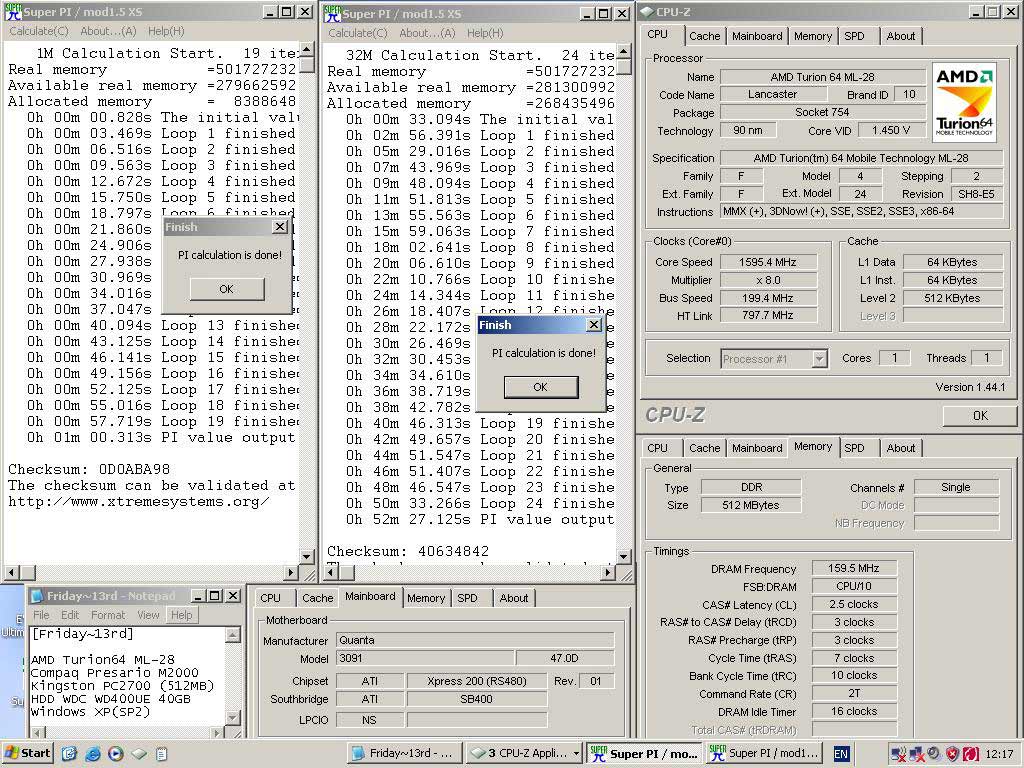The width and height of the screenshot is (1024, 768).
Task: Click the taskbar clock showing 12:17
Action: pyautogui.click(x=999, y=754)
